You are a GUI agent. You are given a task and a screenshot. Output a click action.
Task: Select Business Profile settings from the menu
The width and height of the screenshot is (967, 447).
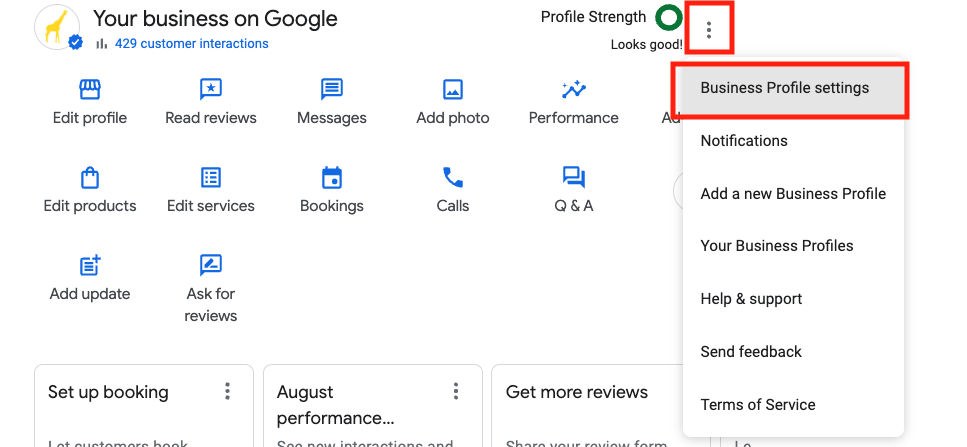[x=785, y=88]
